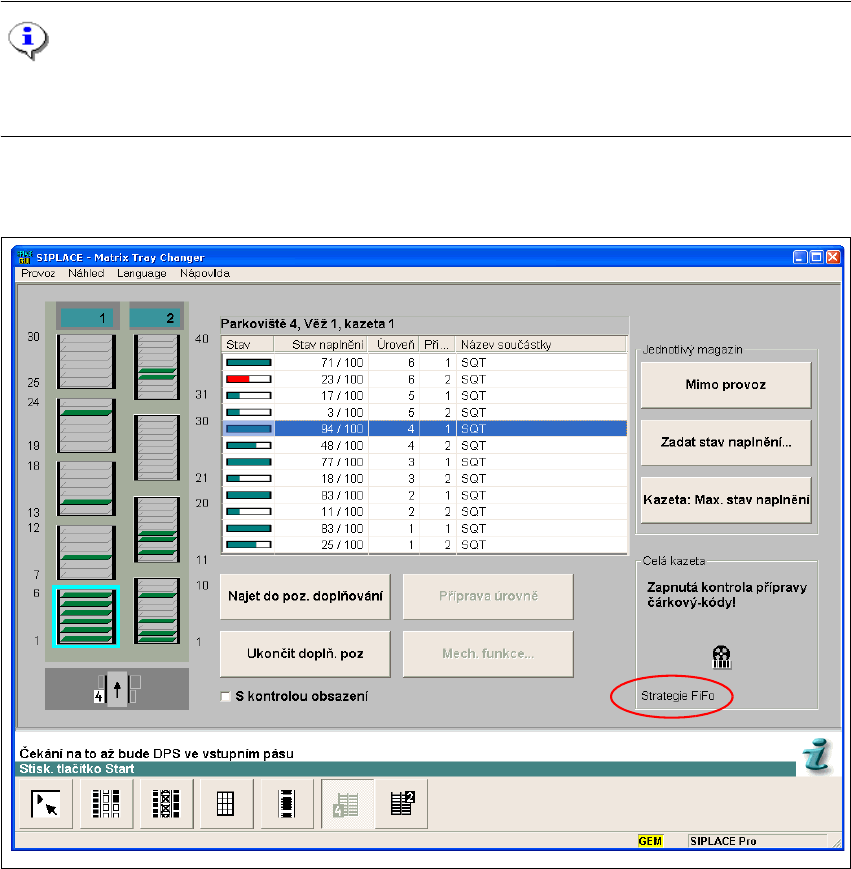851x869 pixels.
Task: Click the red fill bar of 23 / 100 row
Action: (237, 379)
